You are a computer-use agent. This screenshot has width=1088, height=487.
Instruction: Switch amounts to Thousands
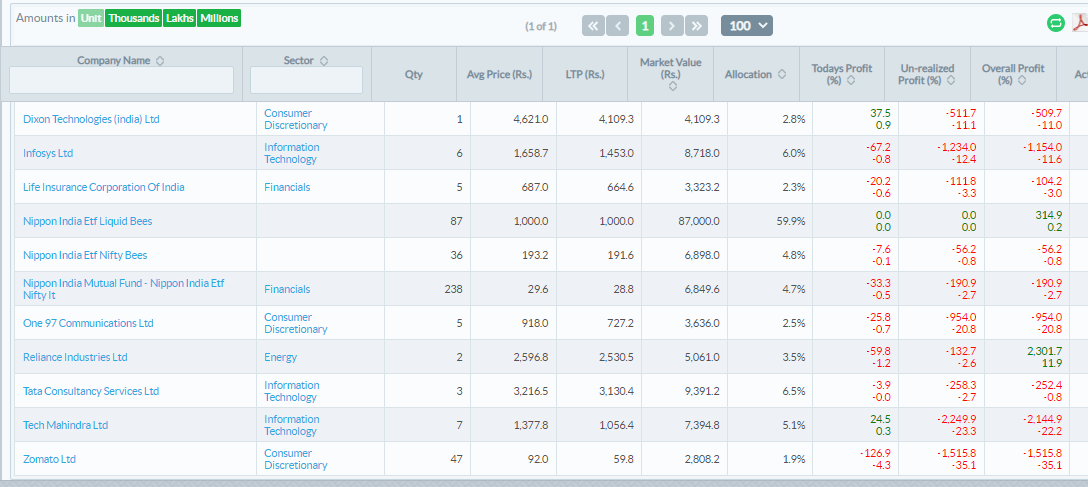(x=133, y=18)
